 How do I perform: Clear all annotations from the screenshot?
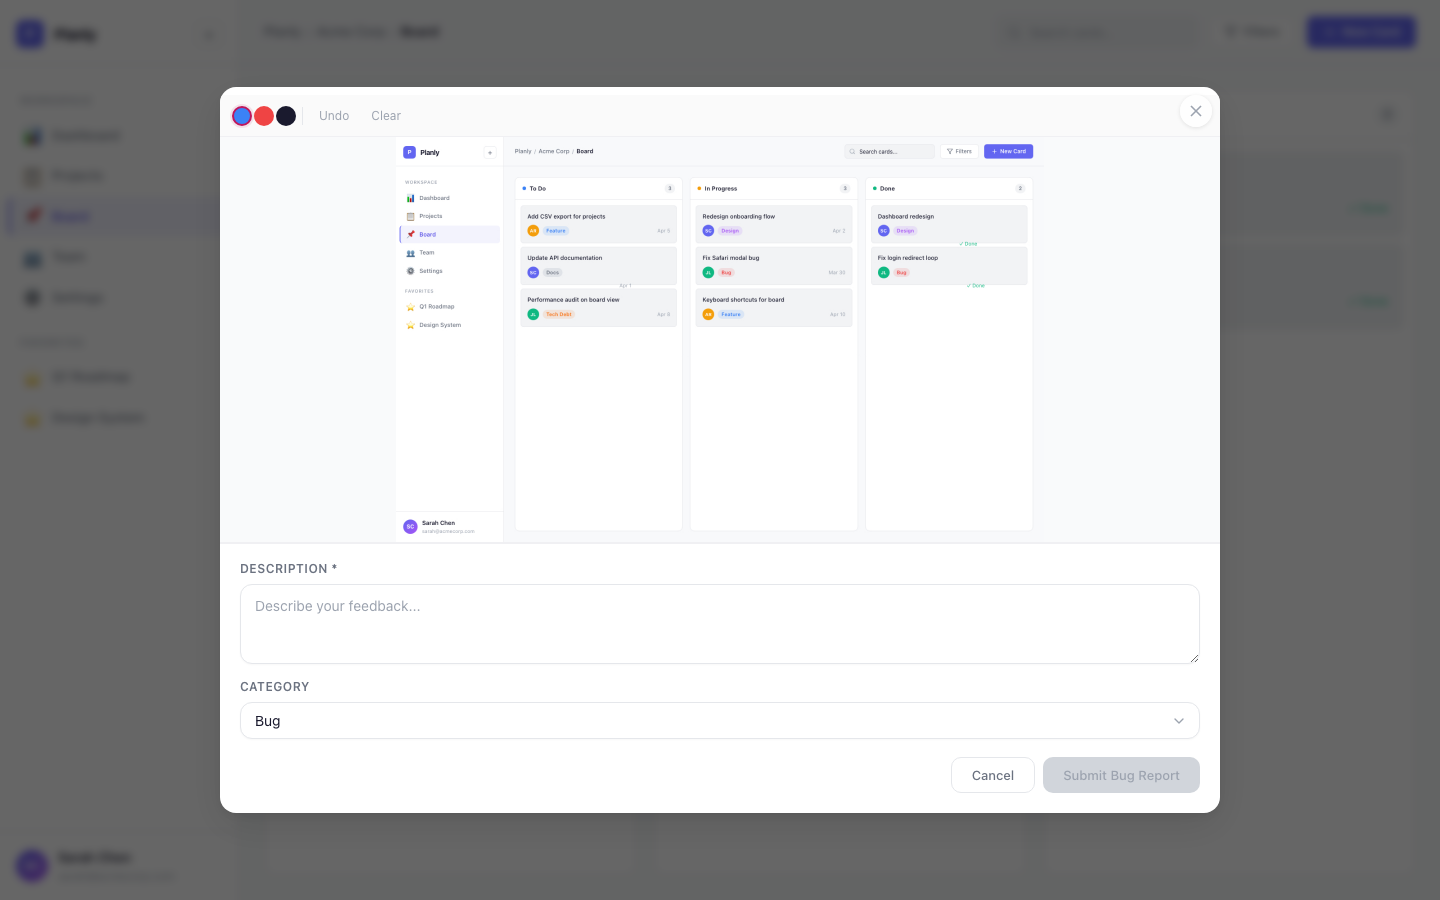point(386,116)
